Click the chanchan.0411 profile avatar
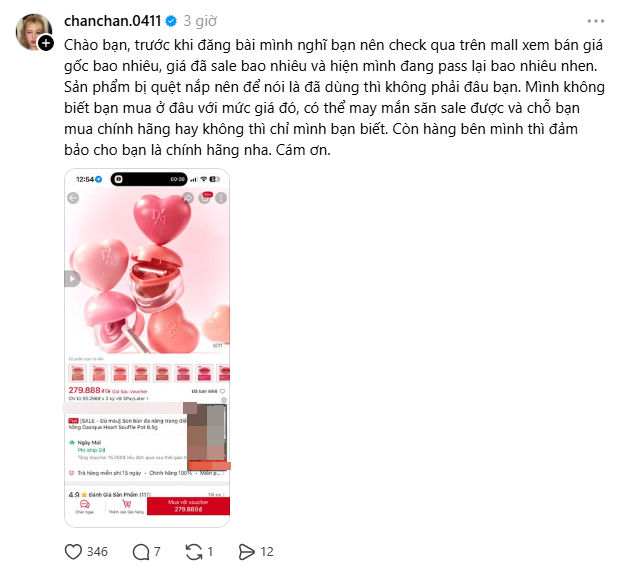Screen dimensions: 624x578 tap(33, 32)
